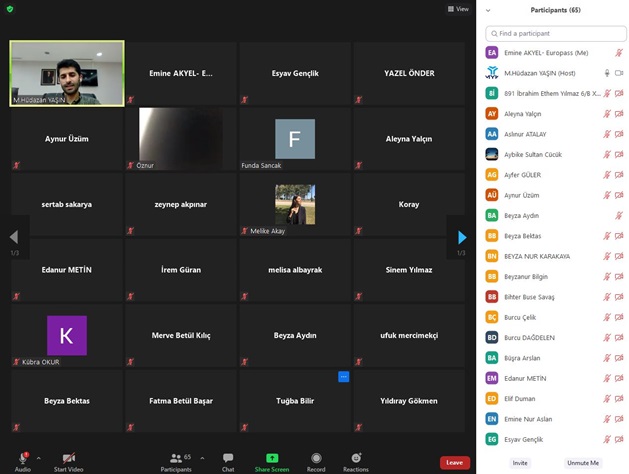Click the Koray tile
Screen dimensions: 629x474
pyautogui.click(x=409, y=205)
